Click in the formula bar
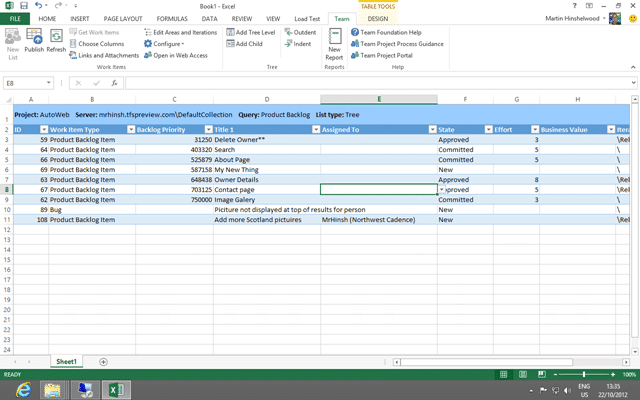Viewport: 640px width, 400px height. (x=378, y=83)
